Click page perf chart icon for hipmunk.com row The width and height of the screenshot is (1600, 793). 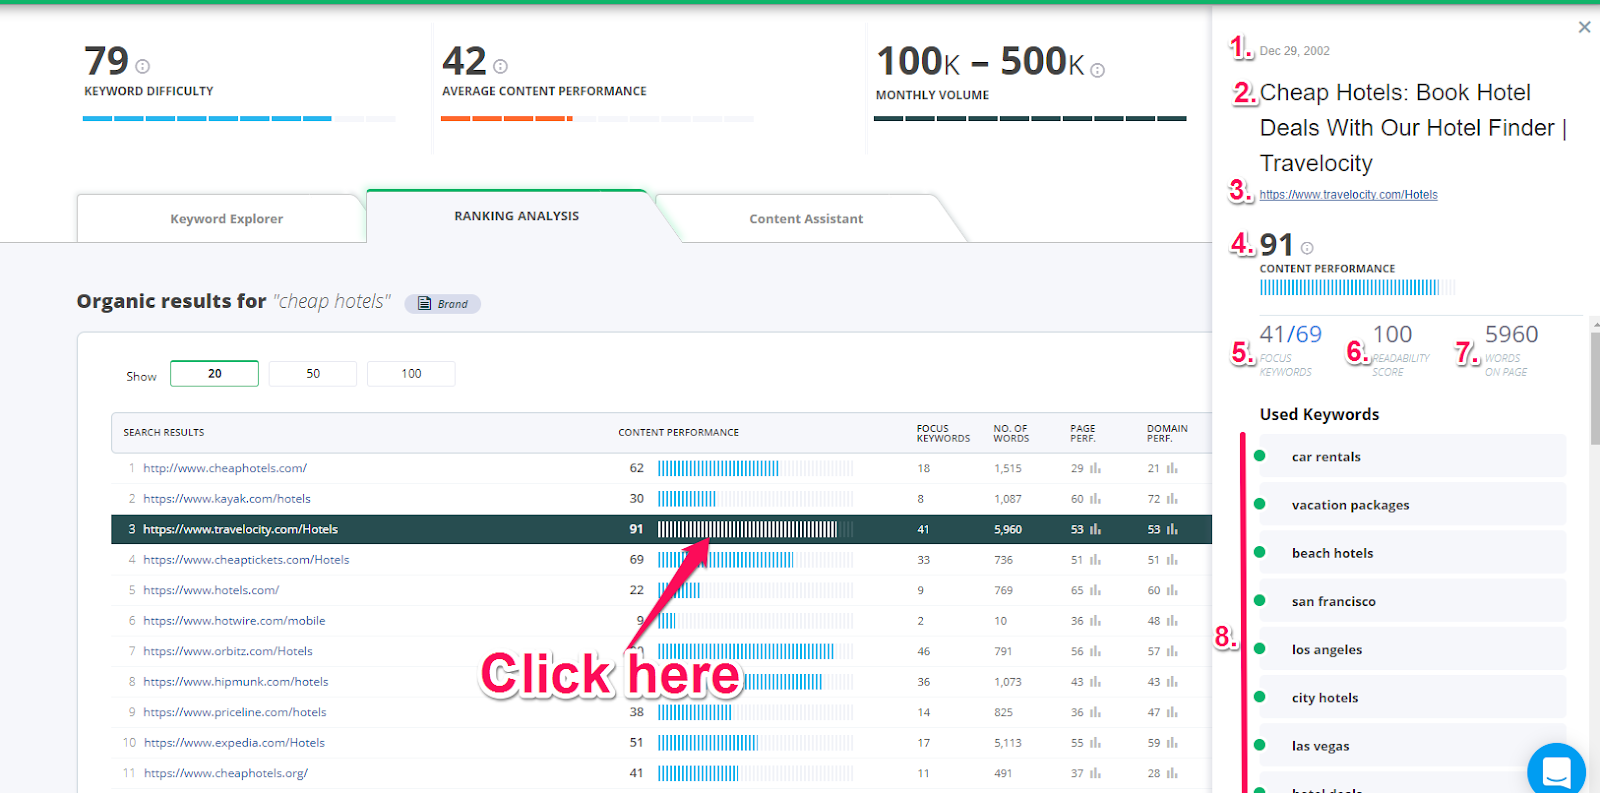pos(1095,682)
